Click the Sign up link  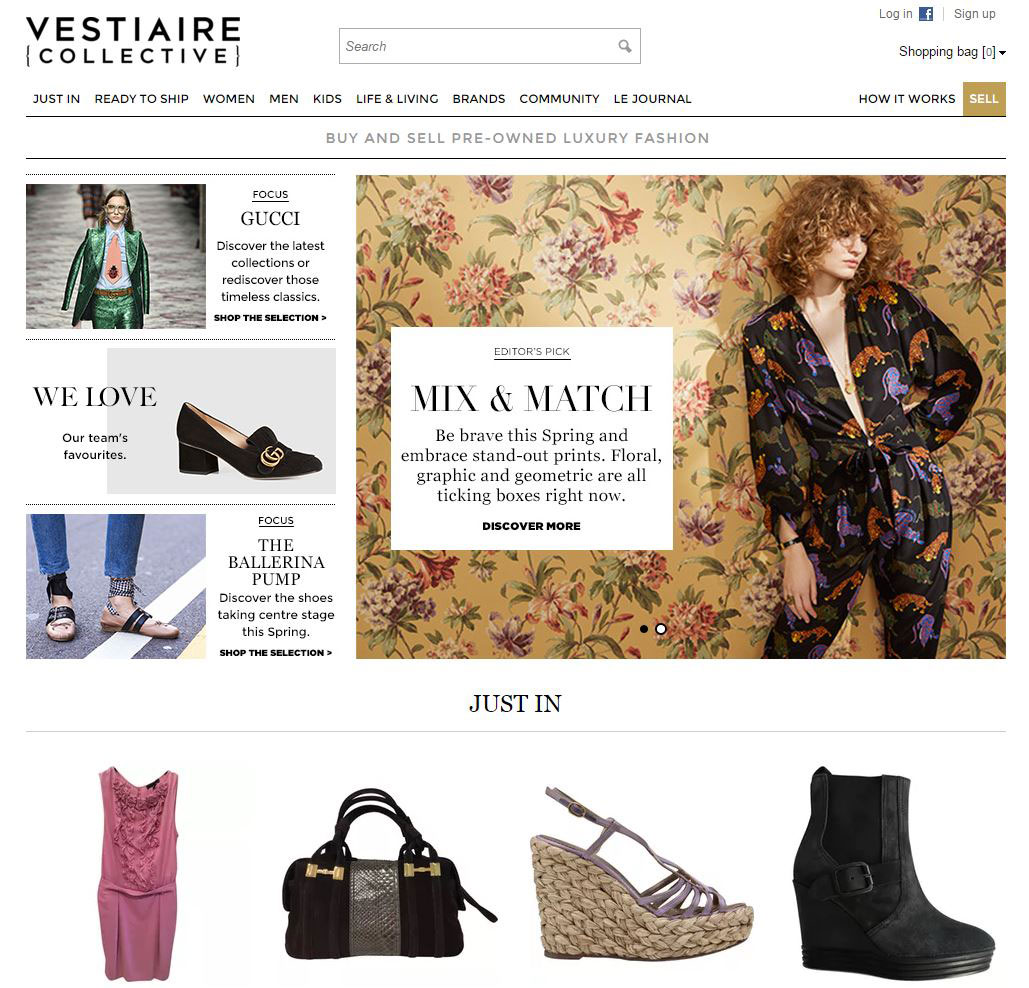point(974,14)
